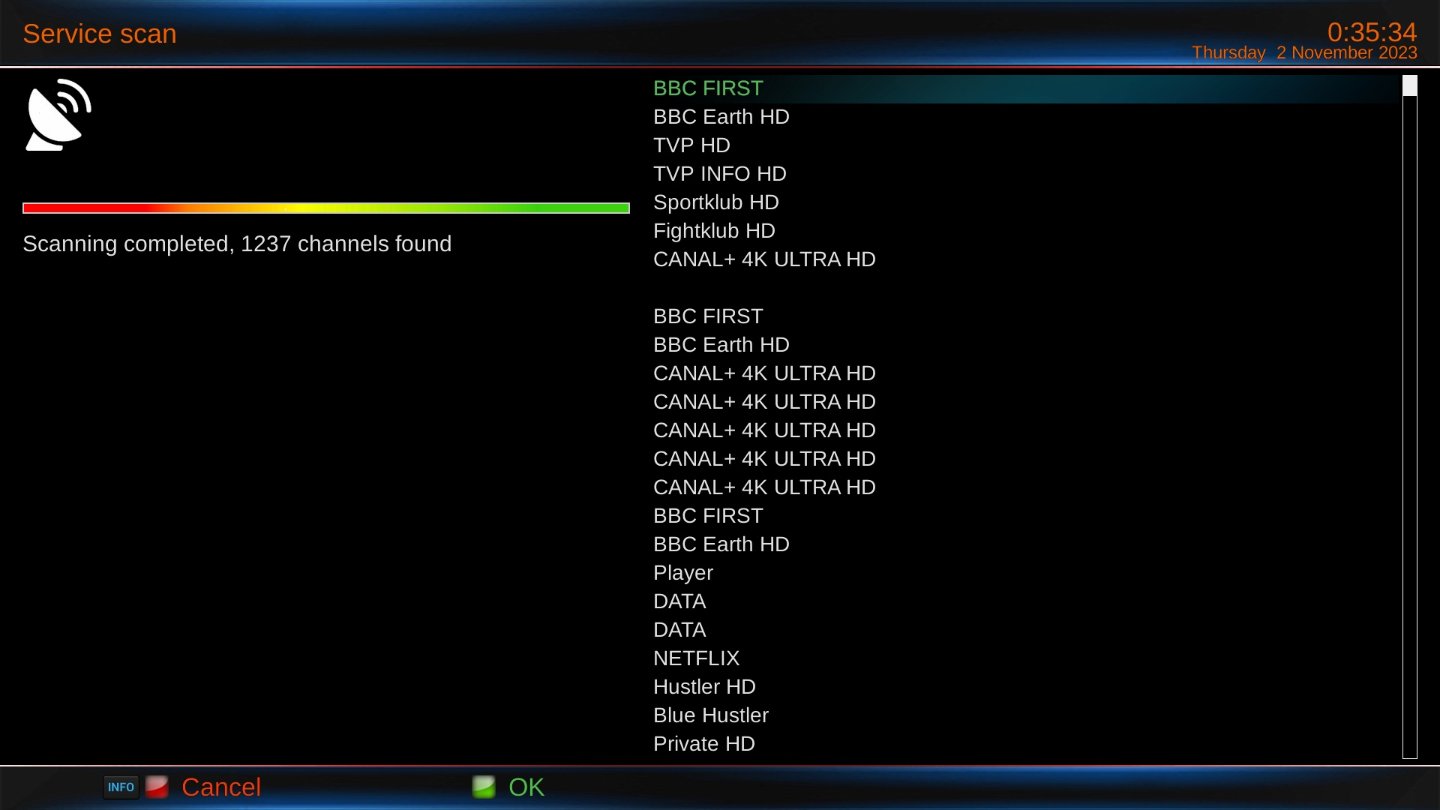Select the Player service entry
The height and width of the screenshot is (810, 1440).
click(683, 573)
